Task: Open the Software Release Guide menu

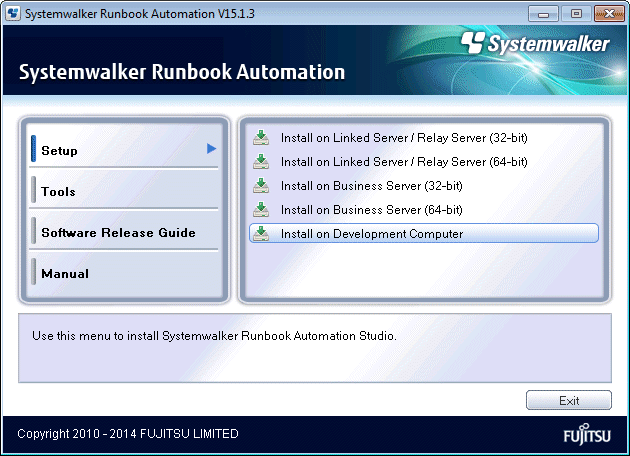Action: [124, 232]
